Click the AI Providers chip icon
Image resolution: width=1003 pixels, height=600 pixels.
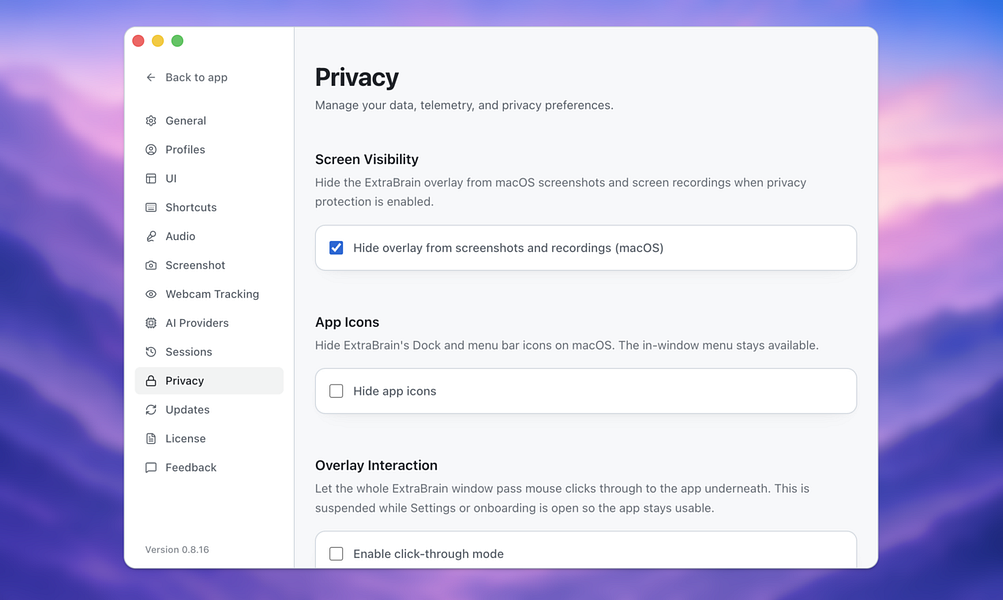point(151,323)
